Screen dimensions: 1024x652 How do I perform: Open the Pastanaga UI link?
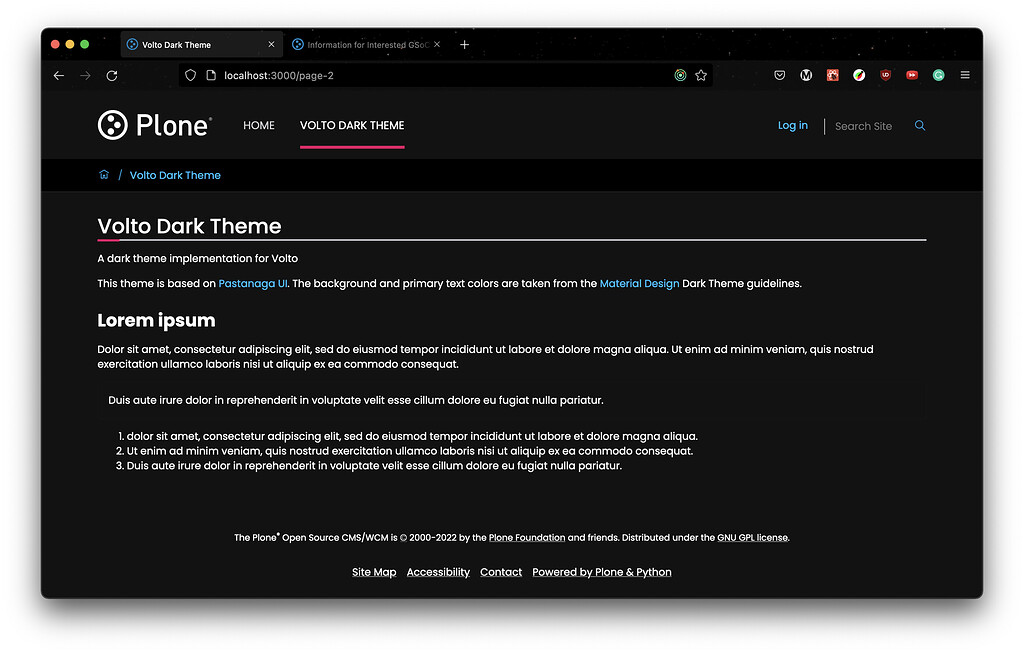[252, 283]
